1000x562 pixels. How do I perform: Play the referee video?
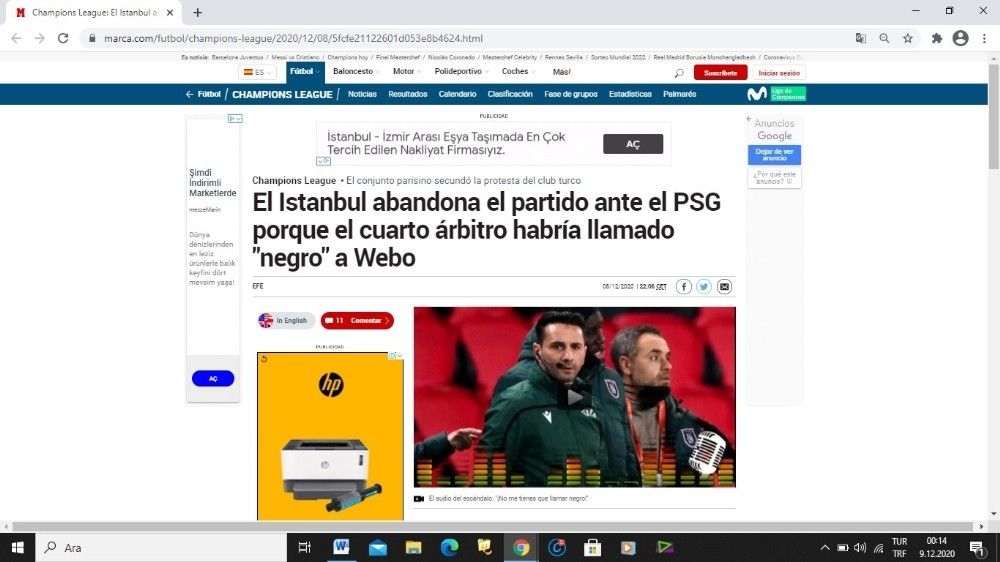click(x=574, y=397)
